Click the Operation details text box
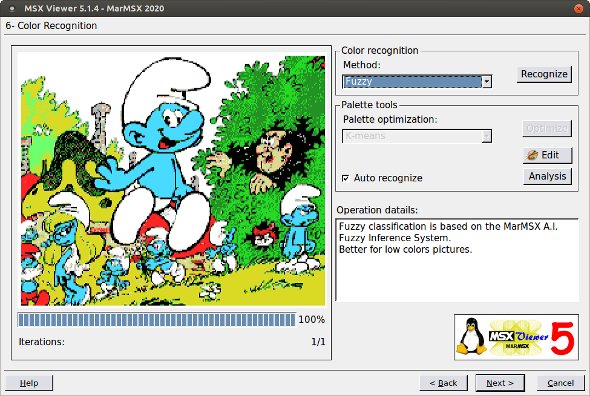This screenshot has width=590, height=396. coord(457,260)
